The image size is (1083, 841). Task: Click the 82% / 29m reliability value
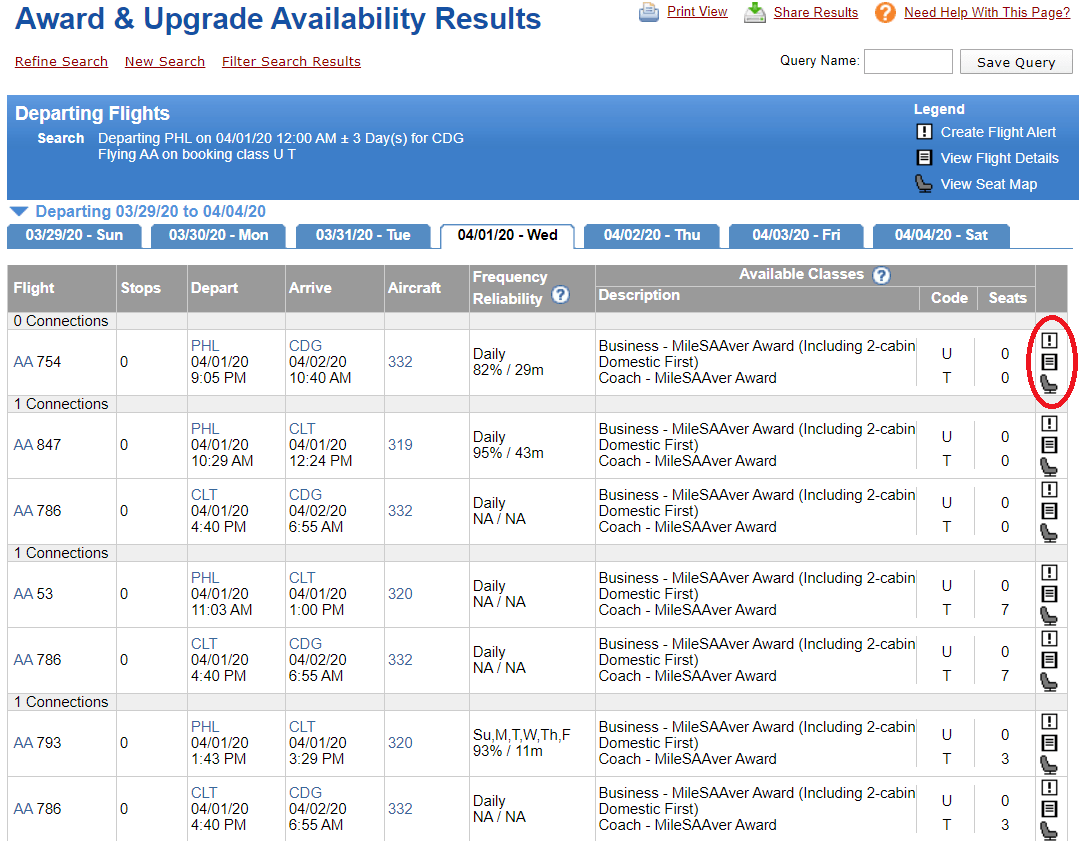click(508, 370)
